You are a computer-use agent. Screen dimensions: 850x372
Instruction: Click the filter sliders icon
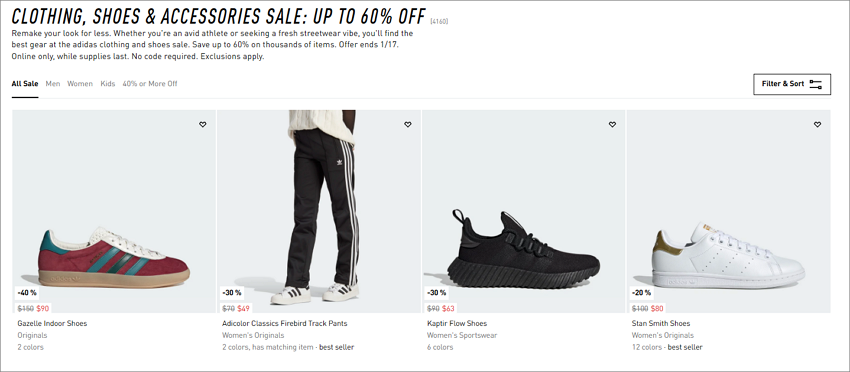[x=815, y=84]
